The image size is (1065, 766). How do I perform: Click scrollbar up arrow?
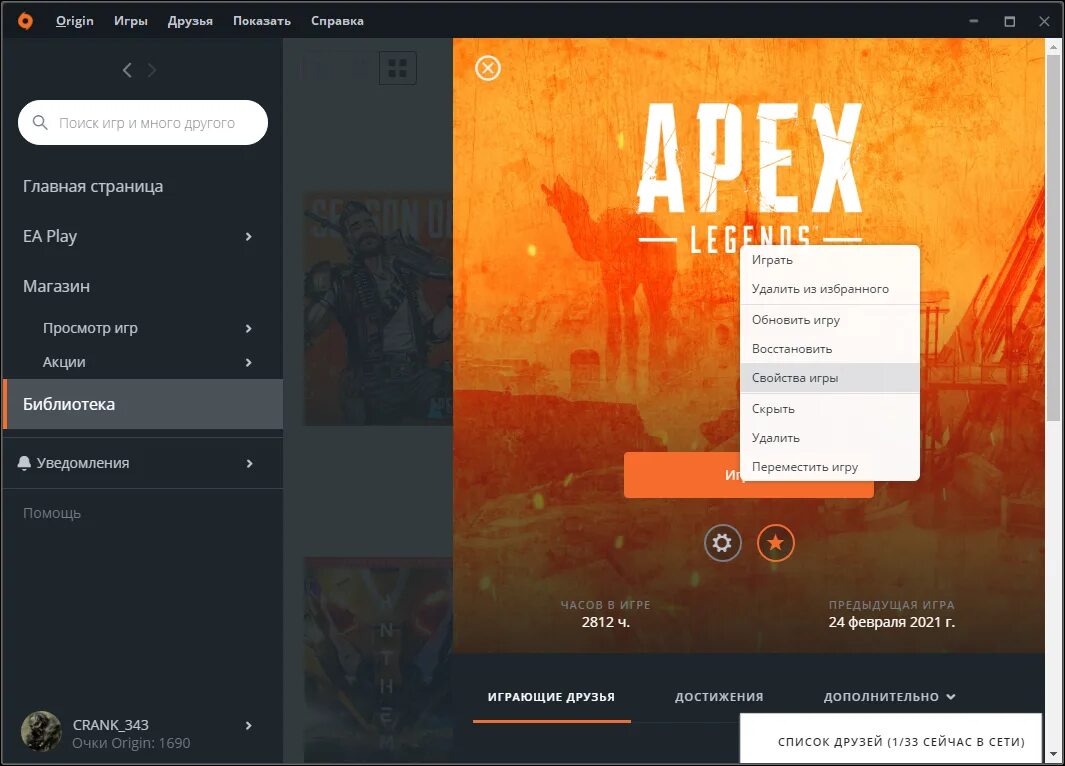1053,48
